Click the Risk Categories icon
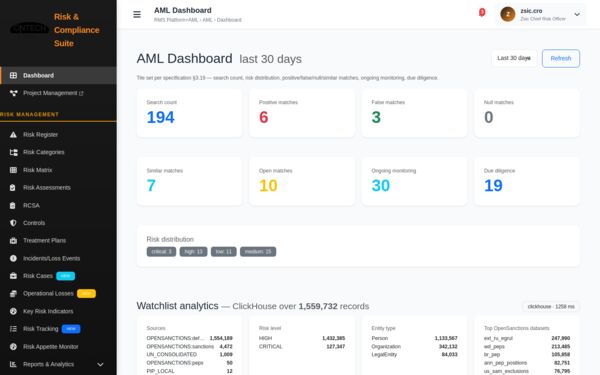The width and height of the screenshot is (600, 375). [x=13, y=152]
